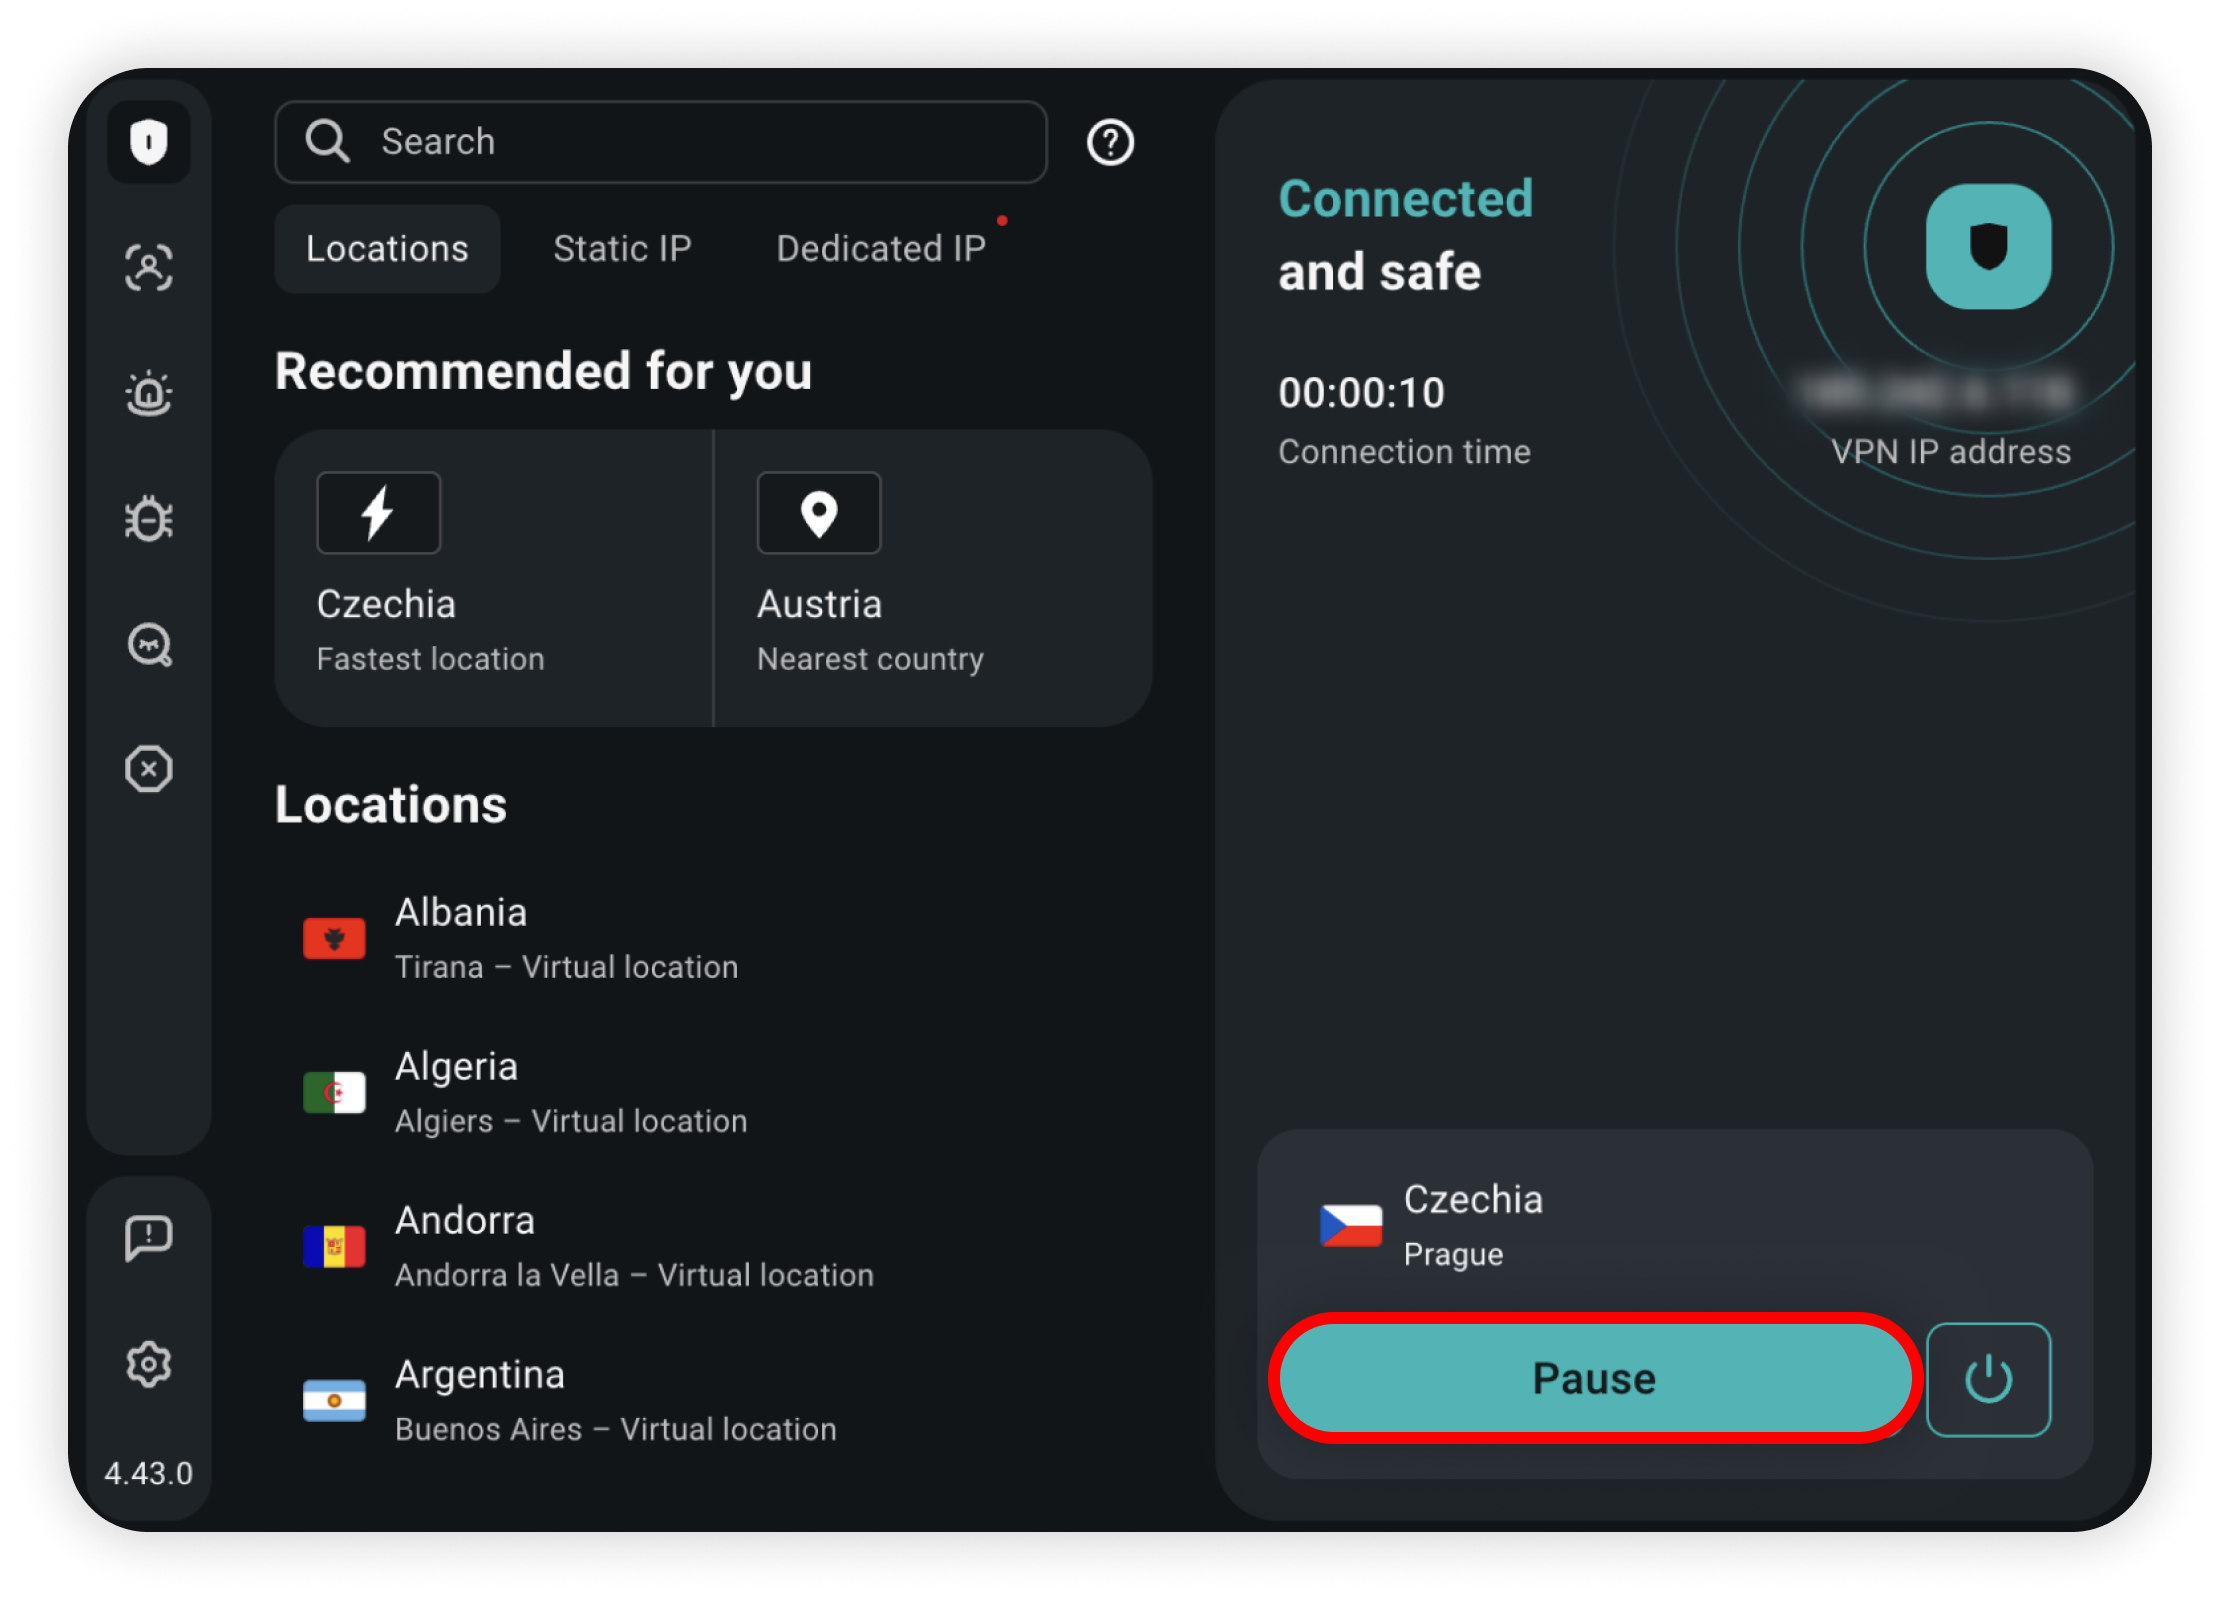Select the Locations tab

tap(387, 248)
